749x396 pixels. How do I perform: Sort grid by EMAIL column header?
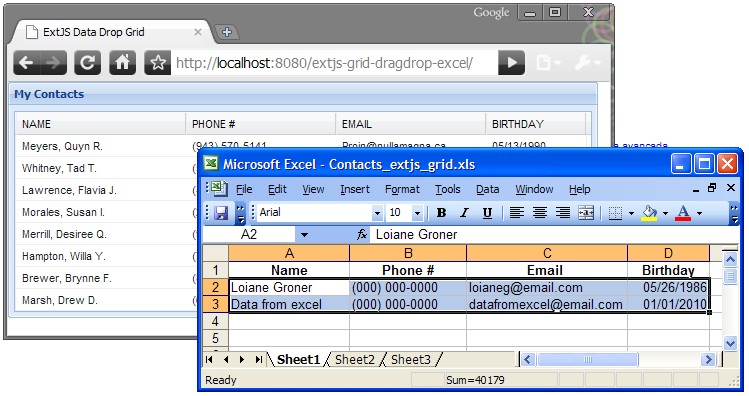(410, 124)
